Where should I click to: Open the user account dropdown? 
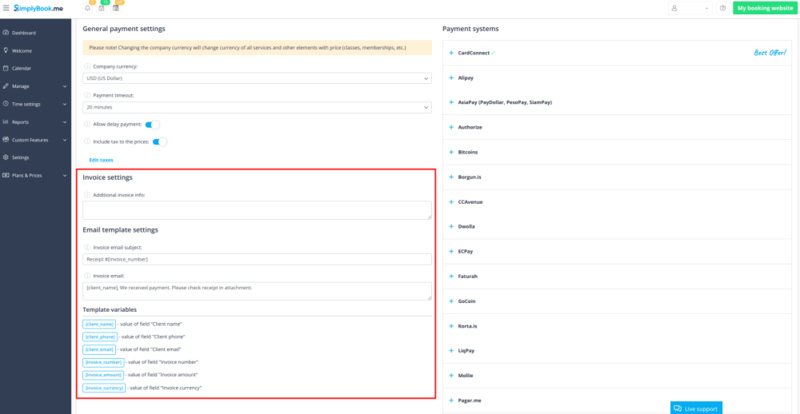coord(693,8)
